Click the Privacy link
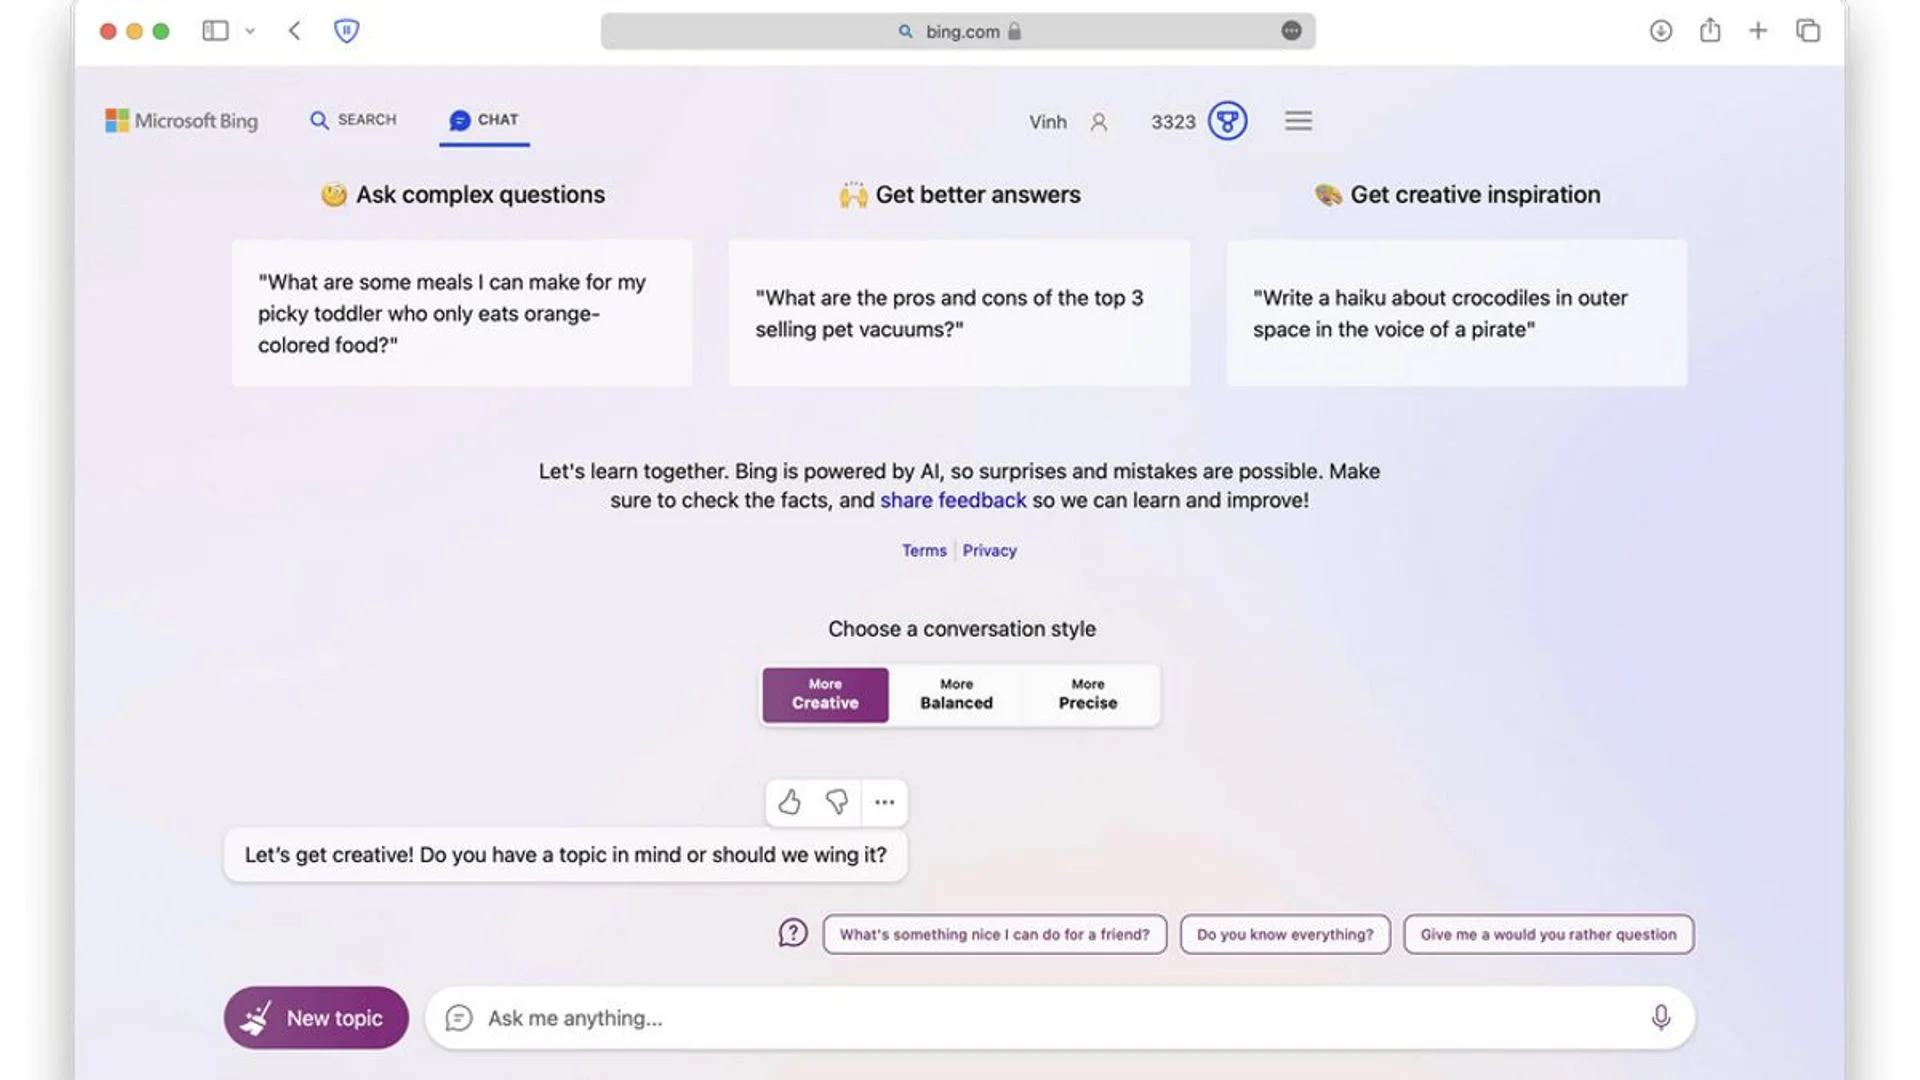Viewport: 1920px width, 1080px height. pos(990,551)
